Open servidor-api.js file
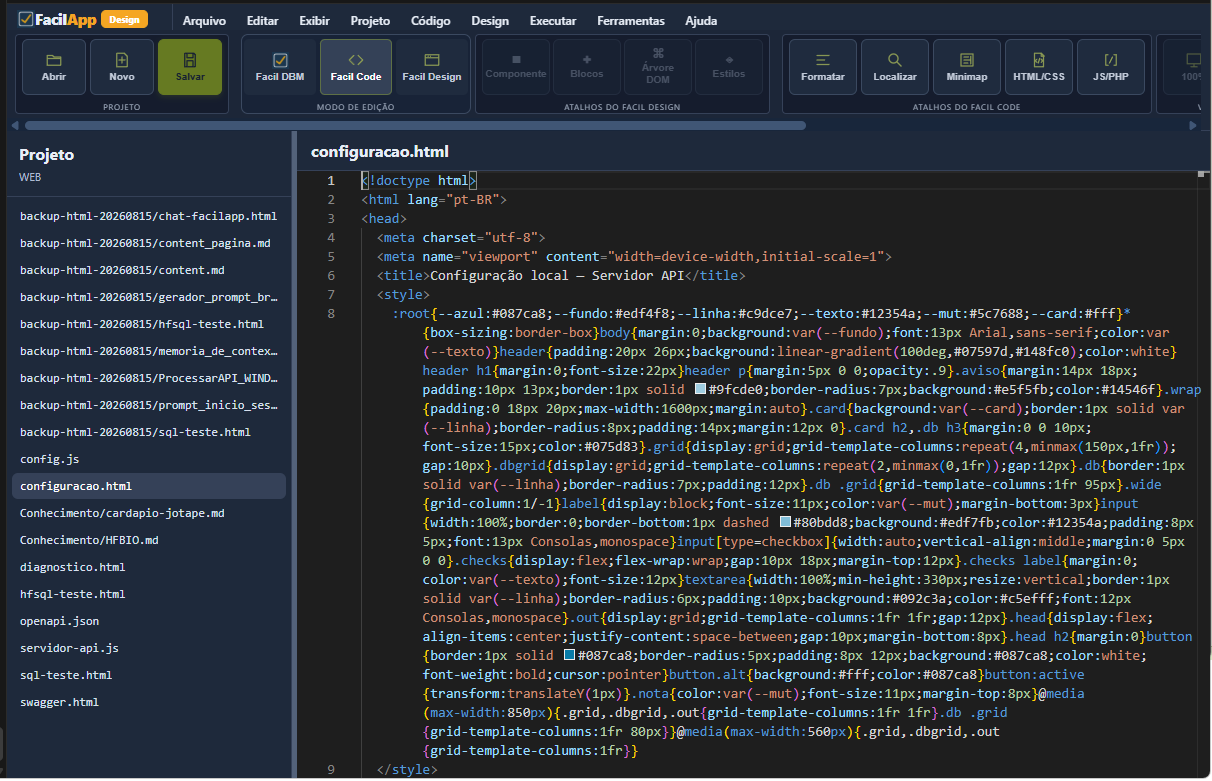This screenshot has height=781, width=1212. 149,648
